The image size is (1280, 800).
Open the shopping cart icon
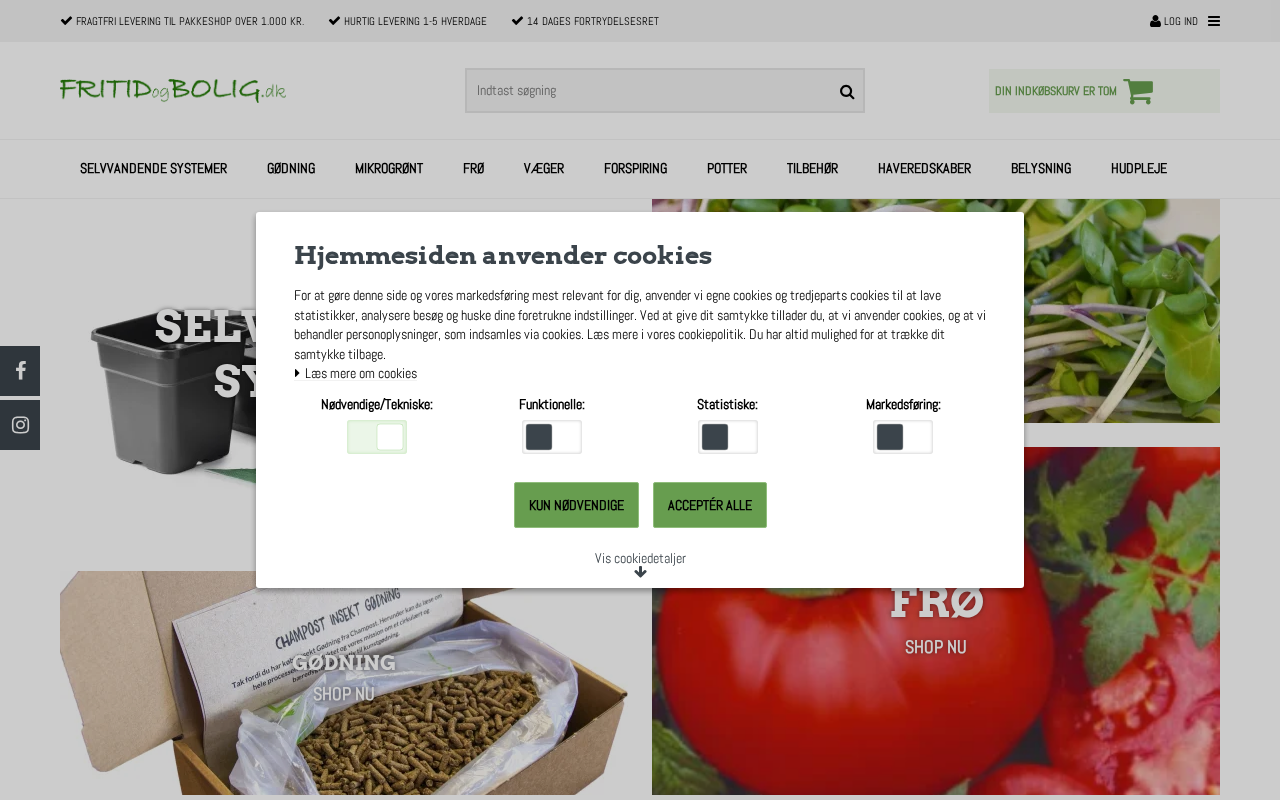(1138, 91)
